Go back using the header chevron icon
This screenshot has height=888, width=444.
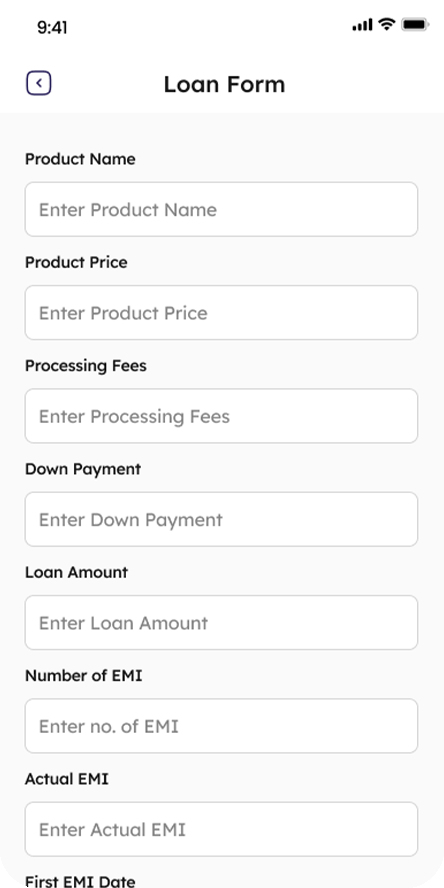[x=39, y=83]
